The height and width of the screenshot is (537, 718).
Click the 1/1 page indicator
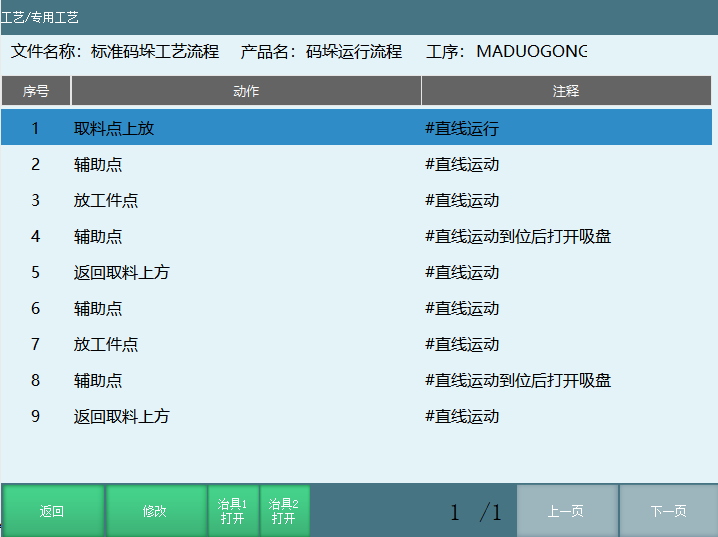click(476, 513)
